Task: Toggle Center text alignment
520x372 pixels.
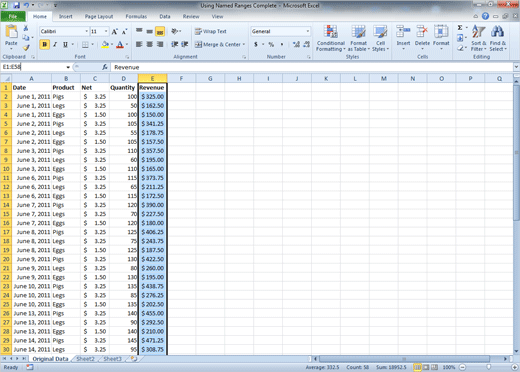Action: tap(150, 44)
